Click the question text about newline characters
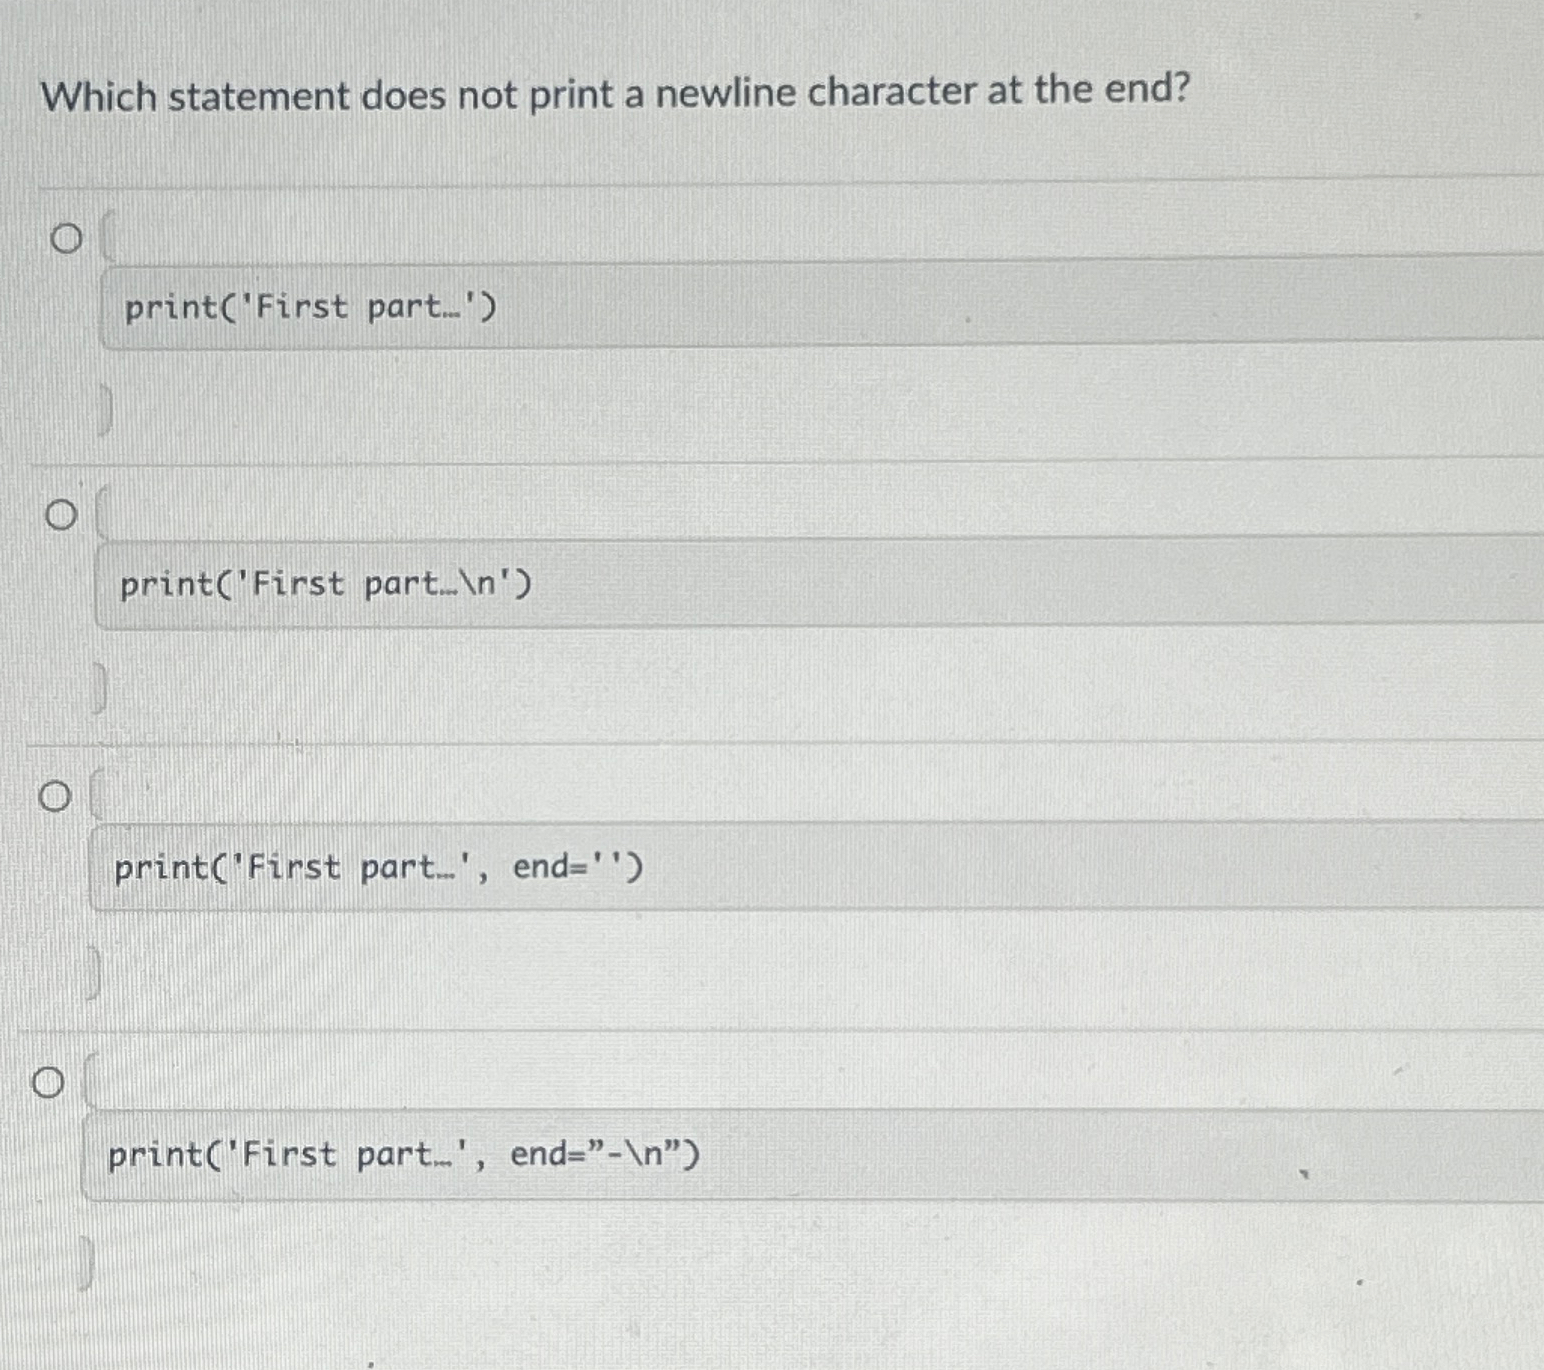 coord(614,95)
